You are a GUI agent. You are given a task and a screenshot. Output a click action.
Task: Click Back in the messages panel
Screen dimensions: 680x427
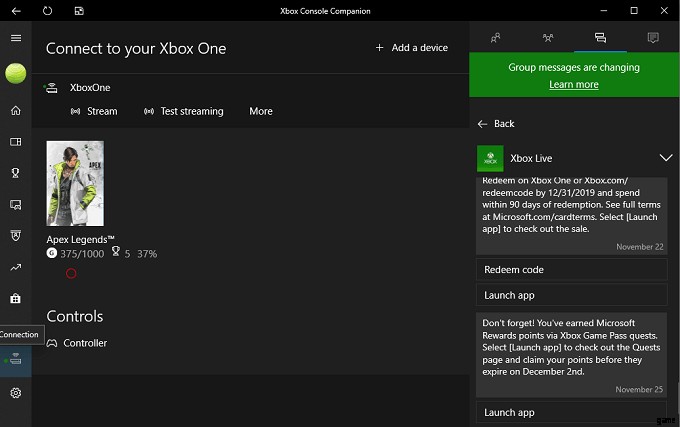(496, 123)
